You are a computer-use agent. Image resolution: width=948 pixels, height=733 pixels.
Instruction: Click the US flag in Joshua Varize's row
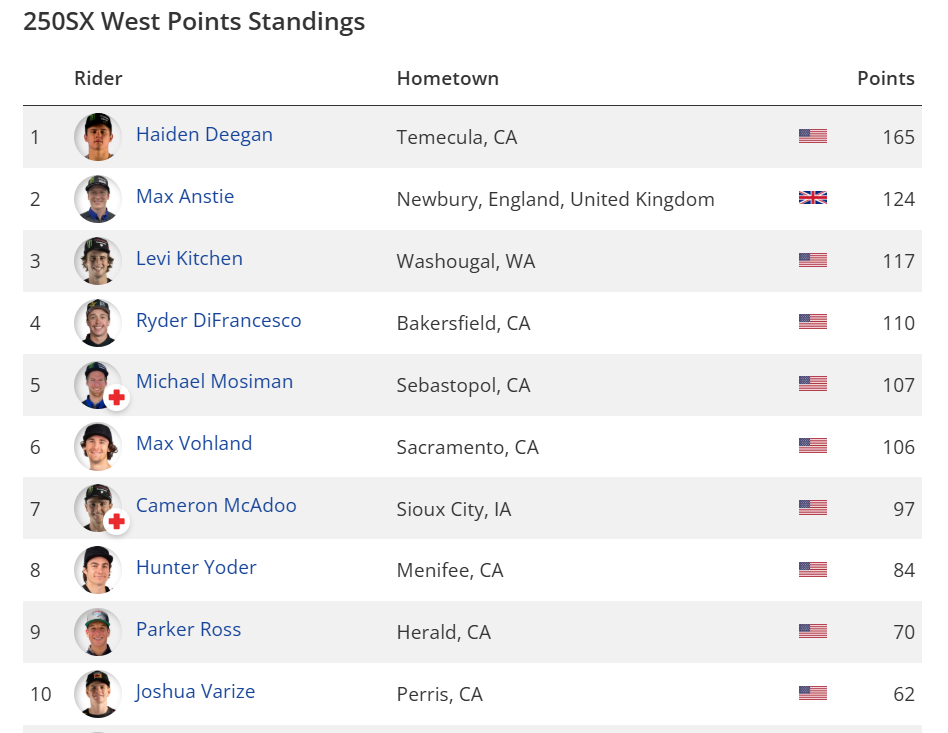[x=812, y=693]
